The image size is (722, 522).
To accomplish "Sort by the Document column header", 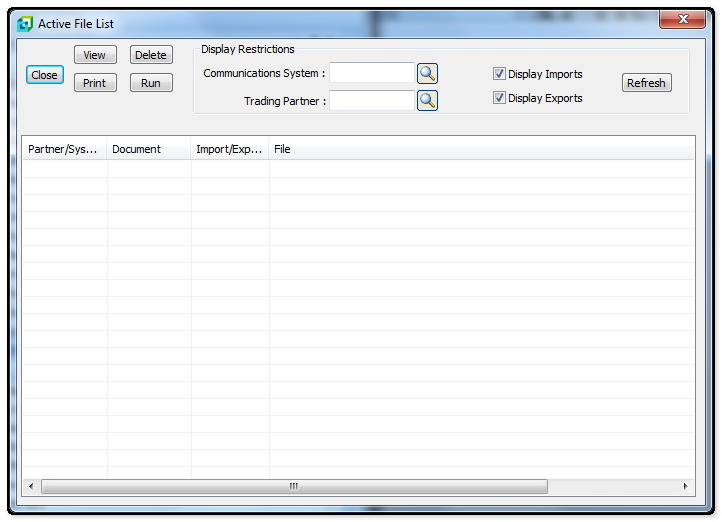I will point(148,149).
